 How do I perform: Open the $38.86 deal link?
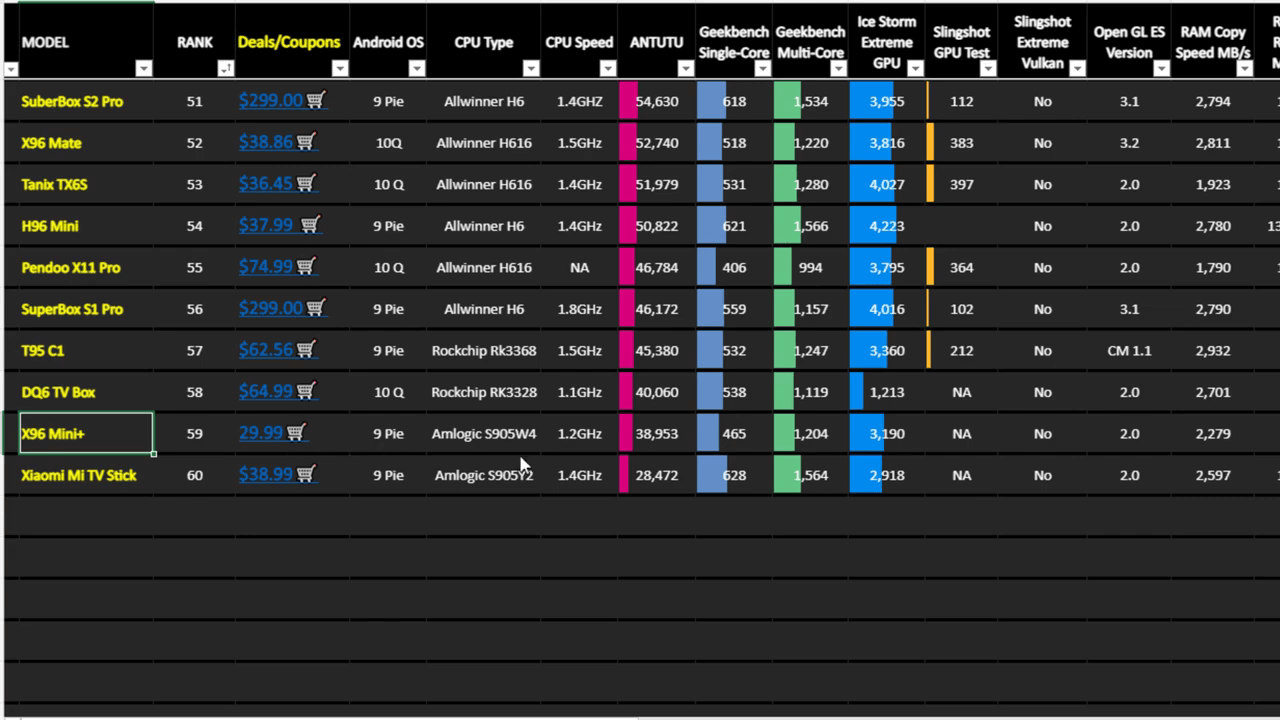click(266, 142)
